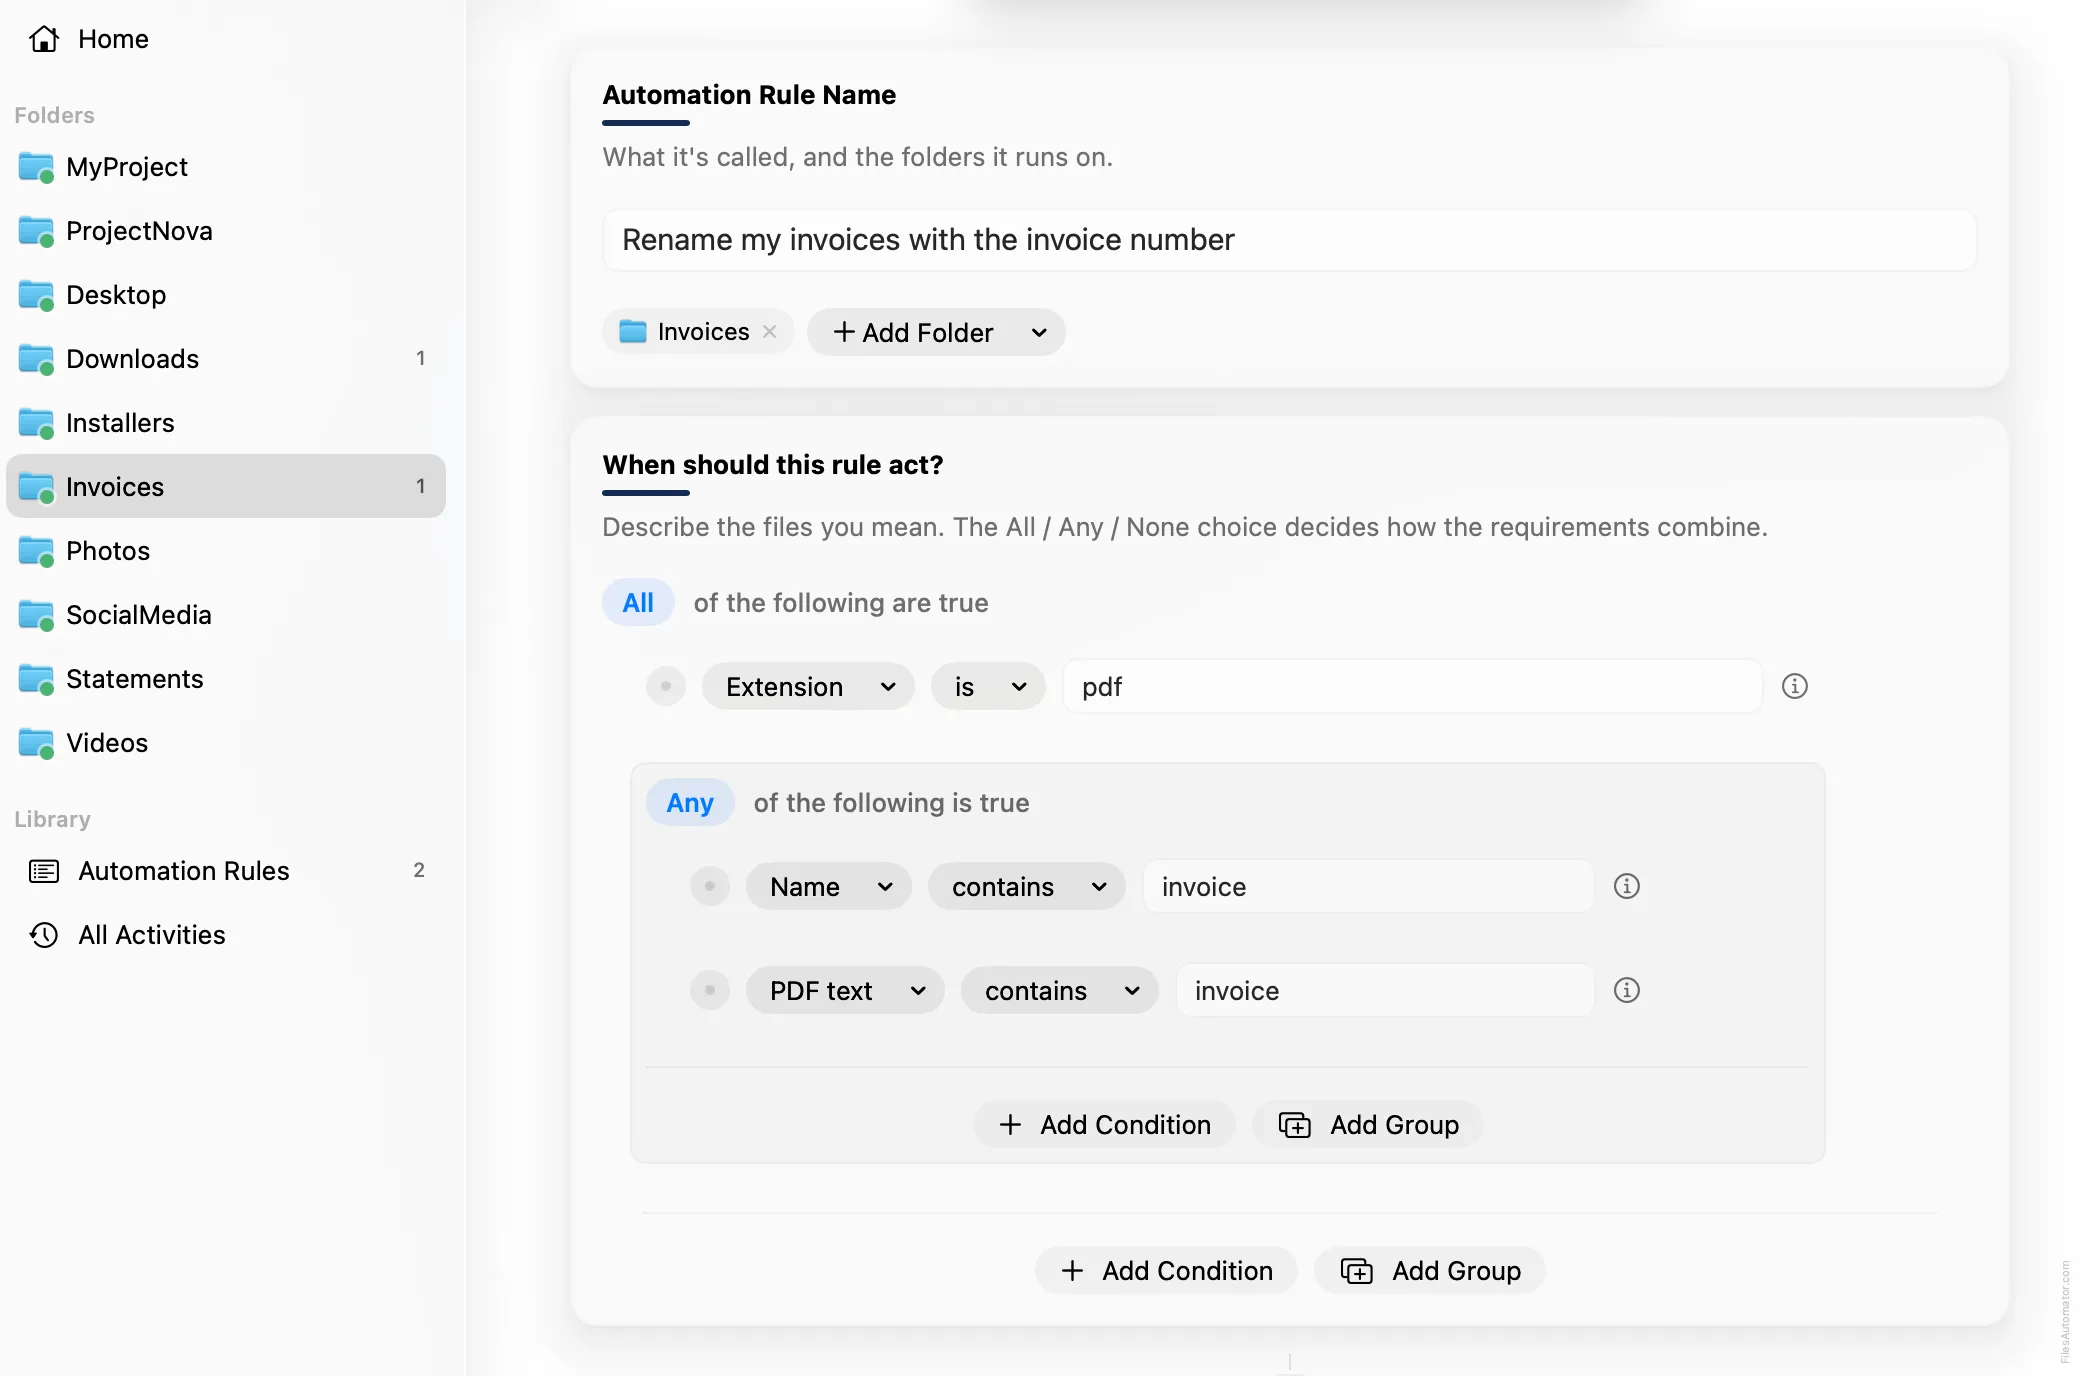2084x1376 pixels.
Task: Click the drag handle dot of Extension condition
Action: coord(666,686)
